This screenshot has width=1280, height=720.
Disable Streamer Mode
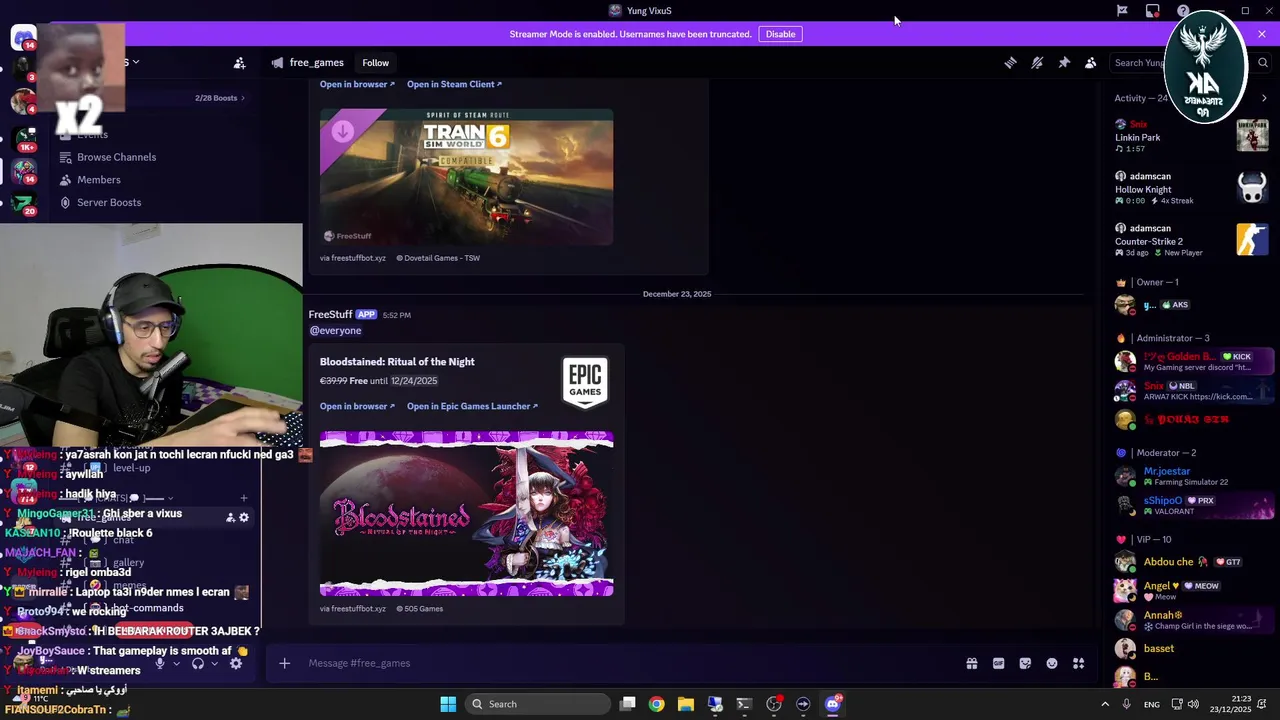point(780,34)
